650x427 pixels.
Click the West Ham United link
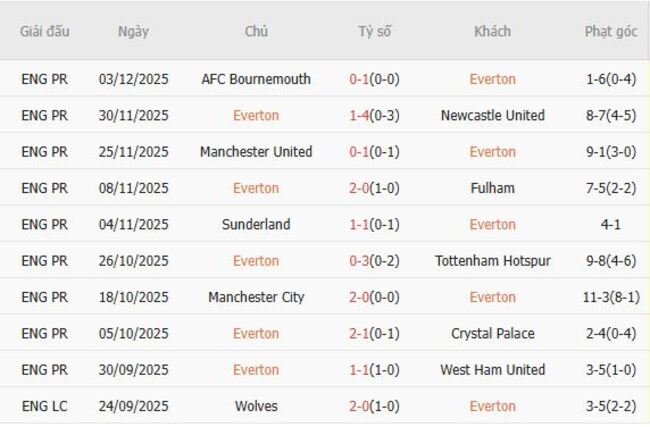click(492, 370)
